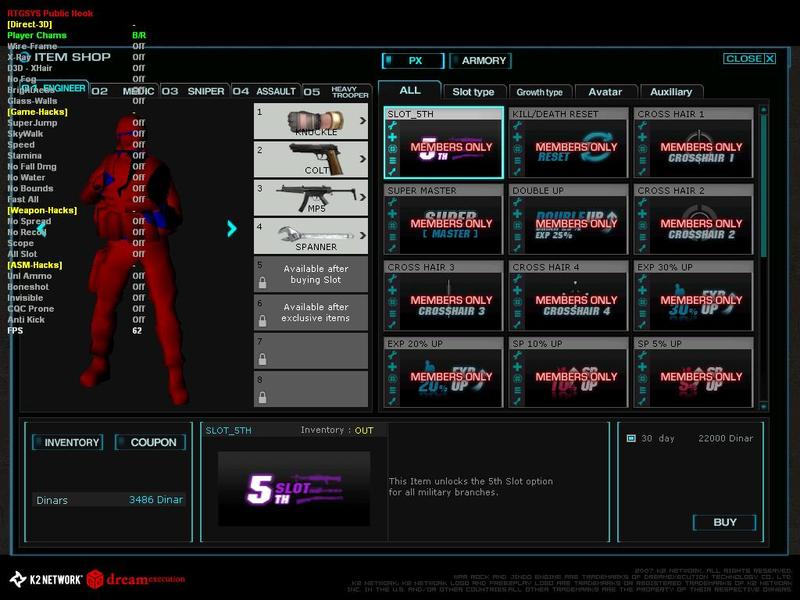Click the Kill/Death Reset item icon
The height and width of the screenshot is (600, 800).
(x=575, y=149)
